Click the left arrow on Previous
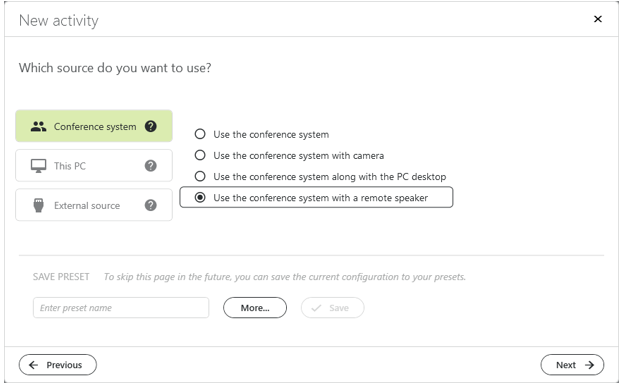 [34, 365]
